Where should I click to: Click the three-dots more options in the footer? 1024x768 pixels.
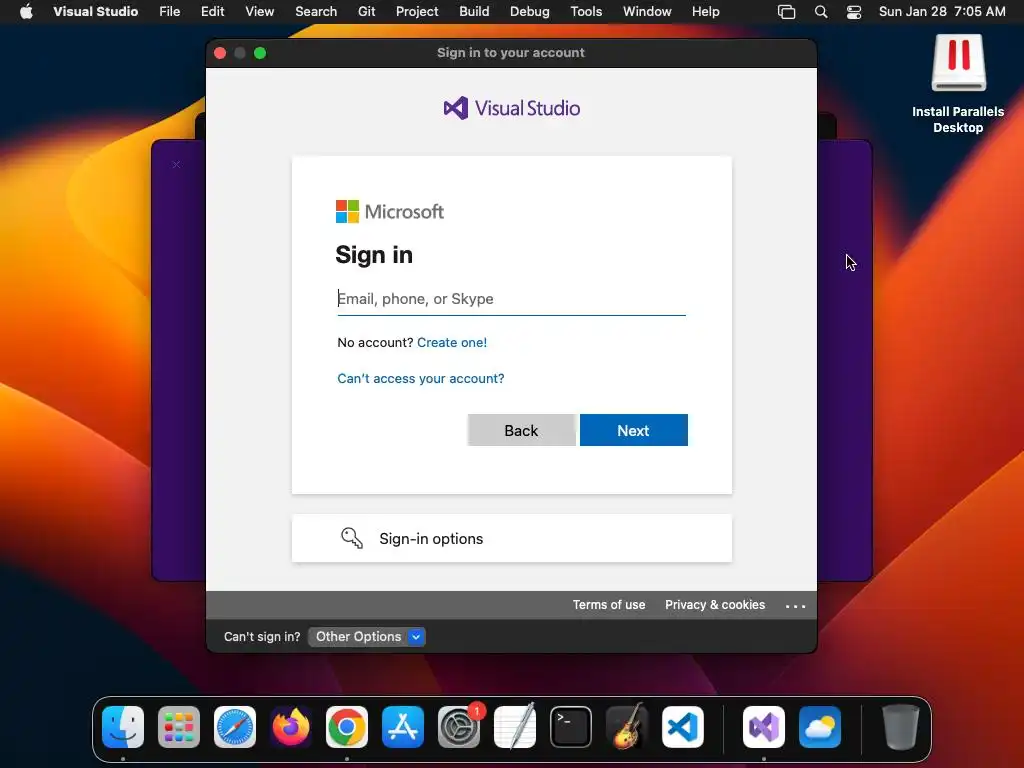pyautogui.click(x=795, y=606)
